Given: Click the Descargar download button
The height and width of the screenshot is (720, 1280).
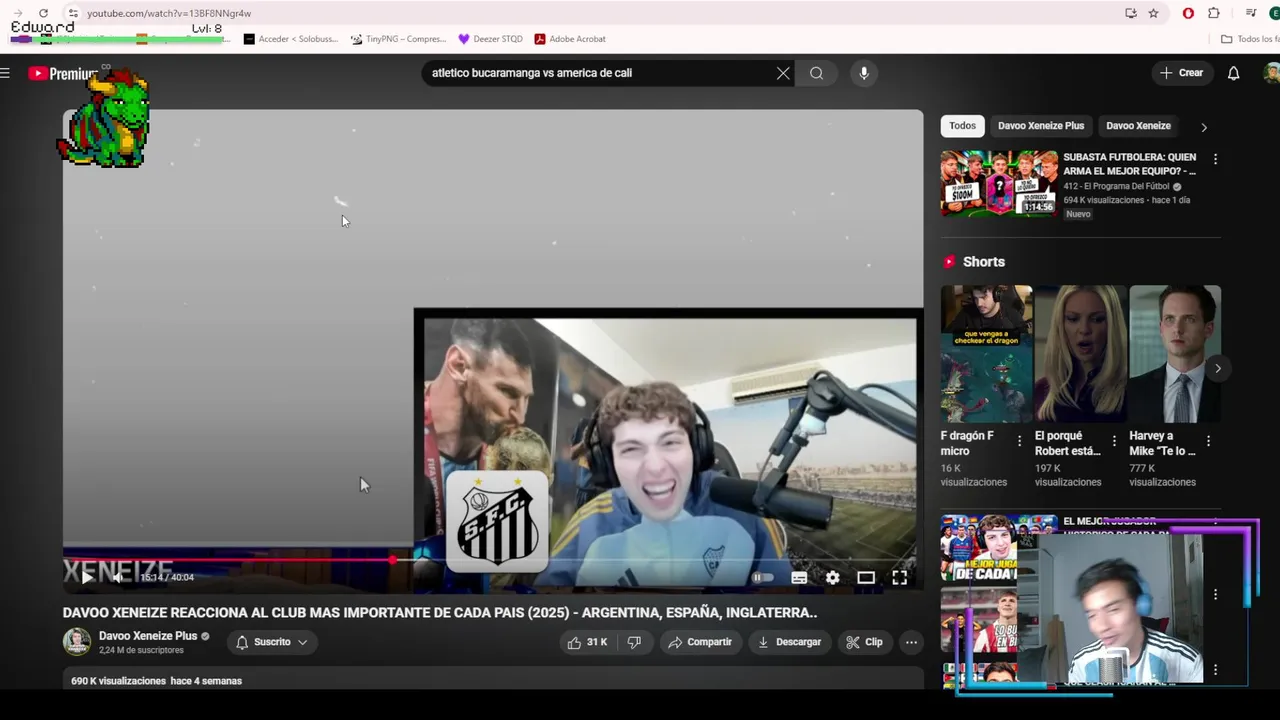Looking at the screenshot, I should click(789, 642).
